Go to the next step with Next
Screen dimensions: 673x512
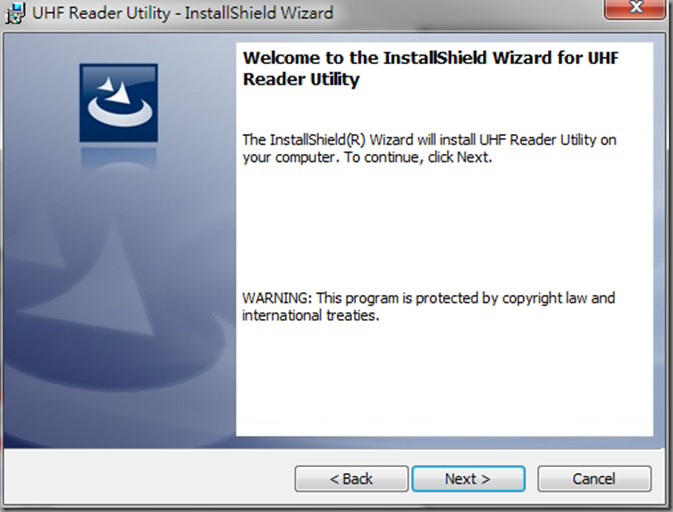point(468,479)
